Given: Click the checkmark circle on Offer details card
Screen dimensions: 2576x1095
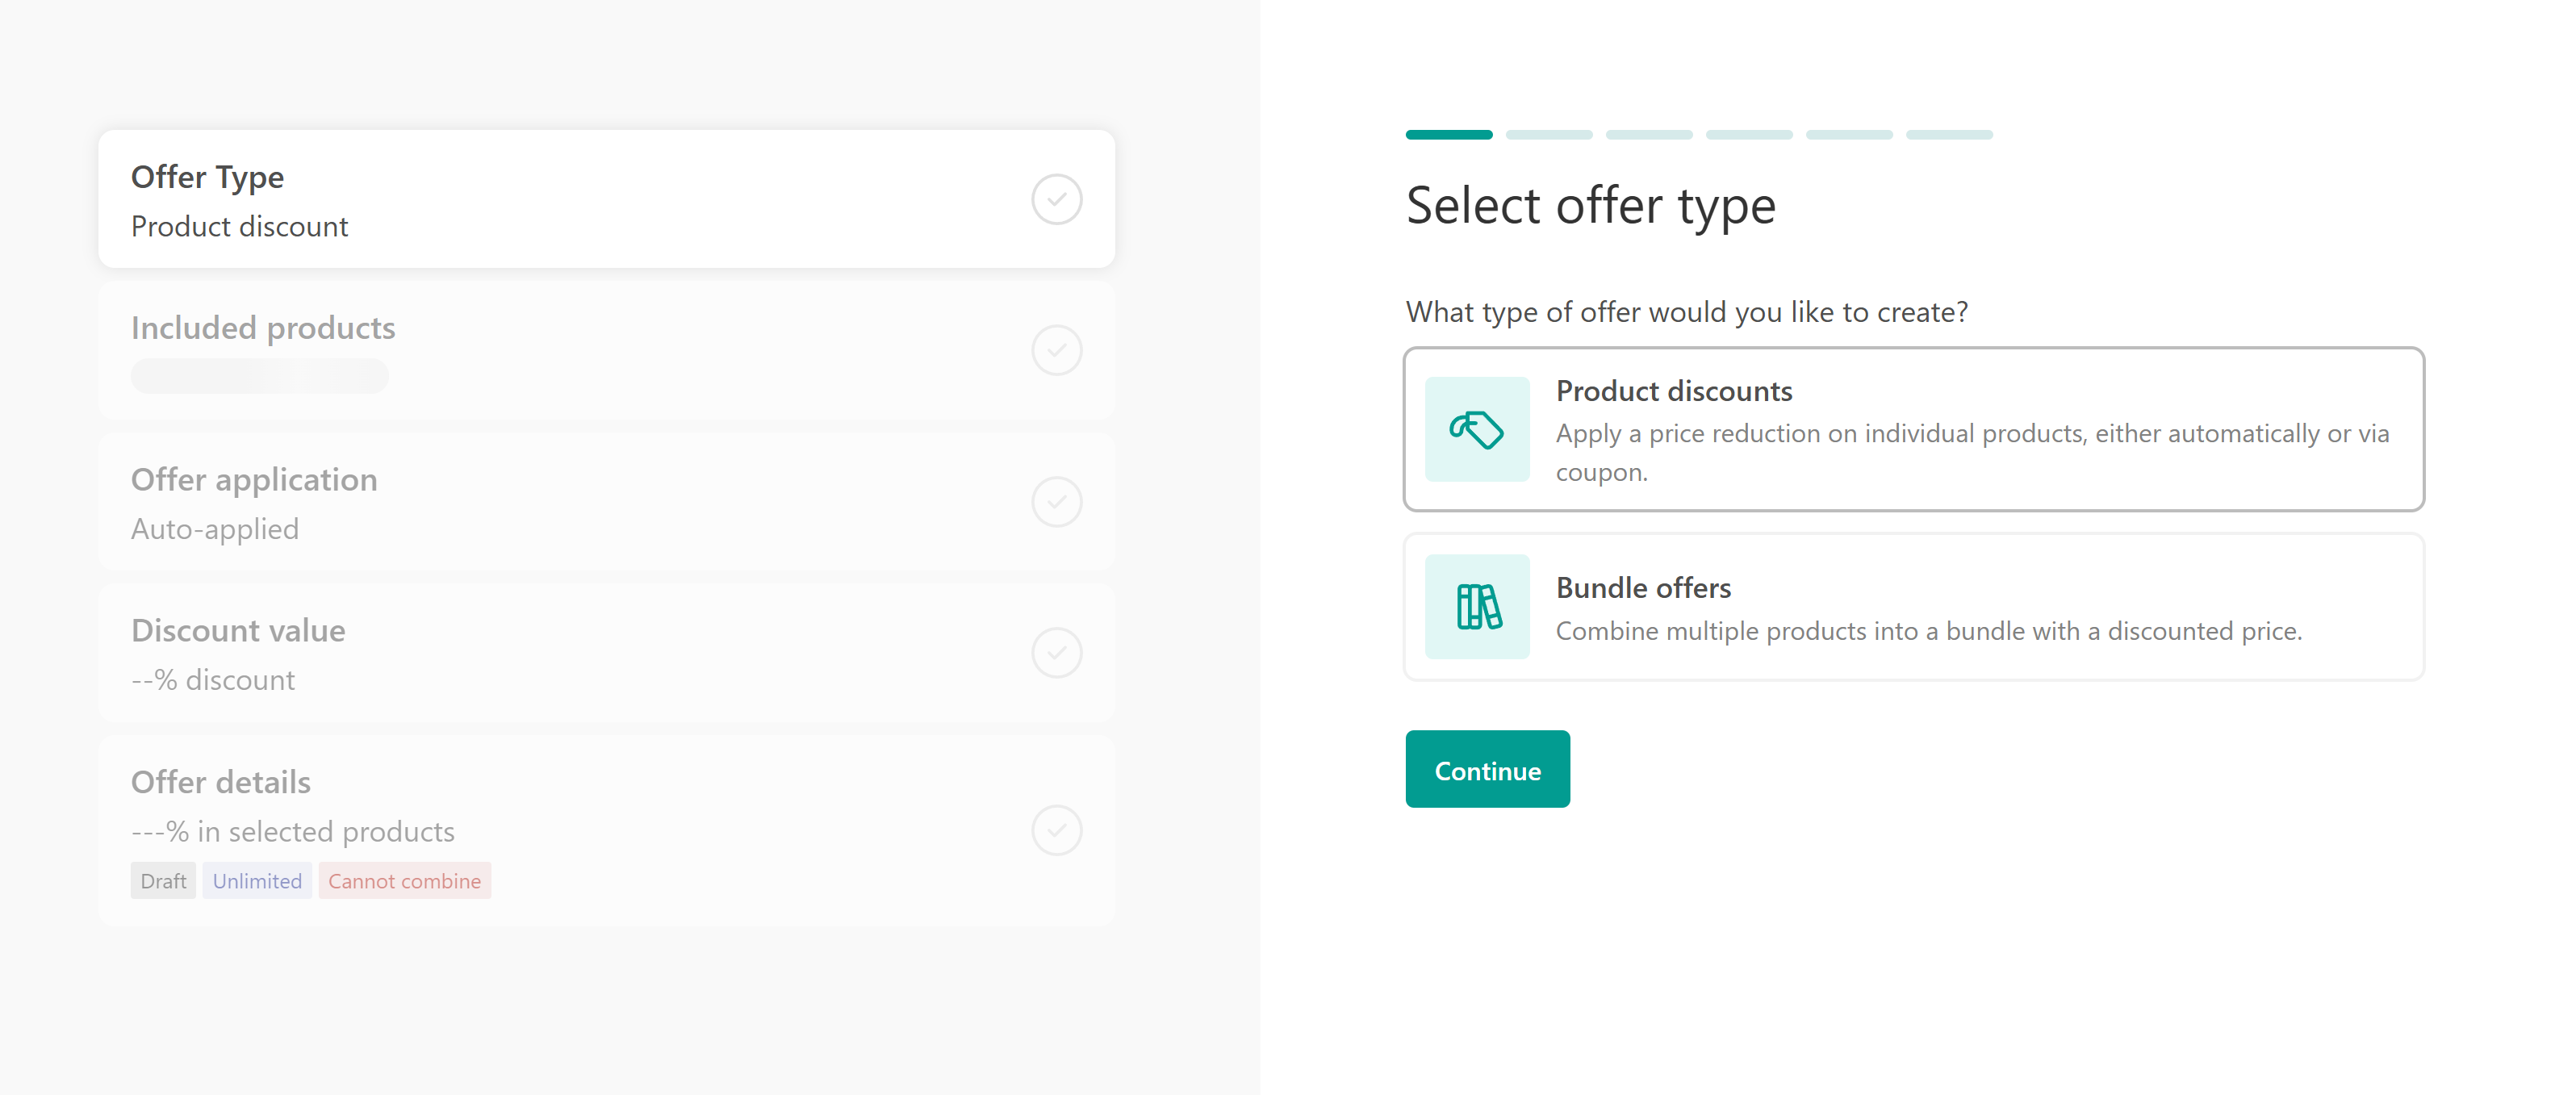Looking at the screenshot, I should [1056, 830].
